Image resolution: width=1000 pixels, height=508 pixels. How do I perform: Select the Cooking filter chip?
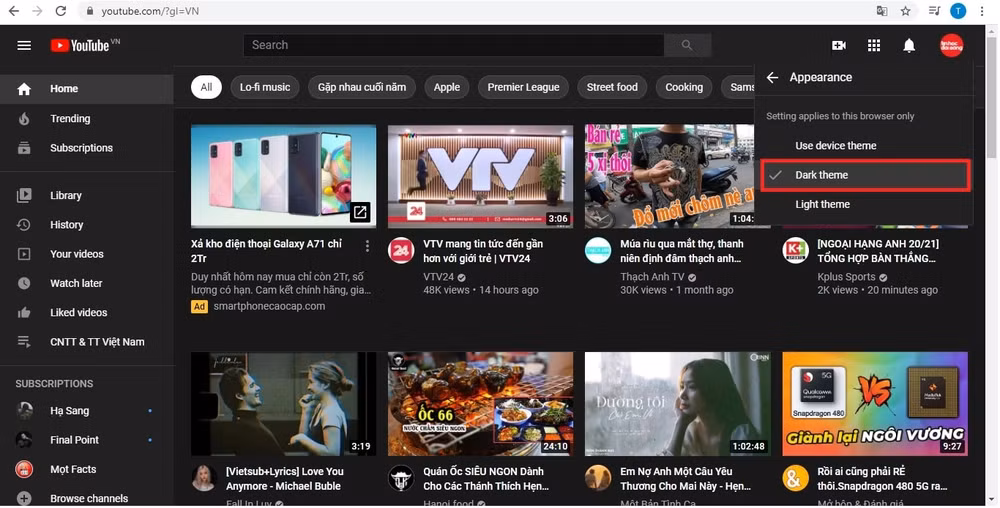[x=684, y=87]
